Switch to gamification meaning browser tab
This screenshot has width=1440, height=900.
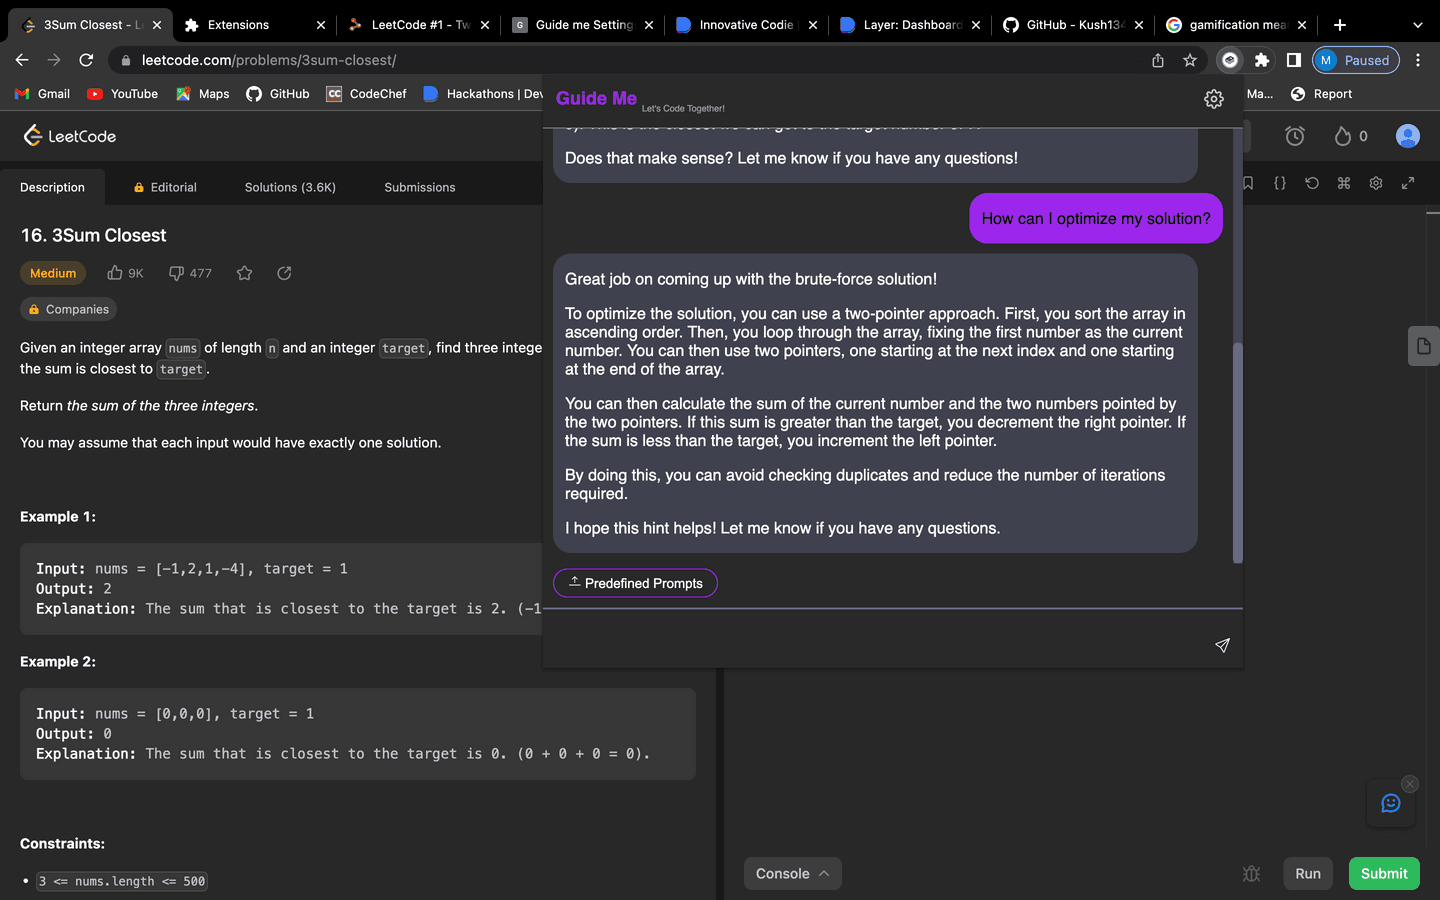click(1237, 25)
